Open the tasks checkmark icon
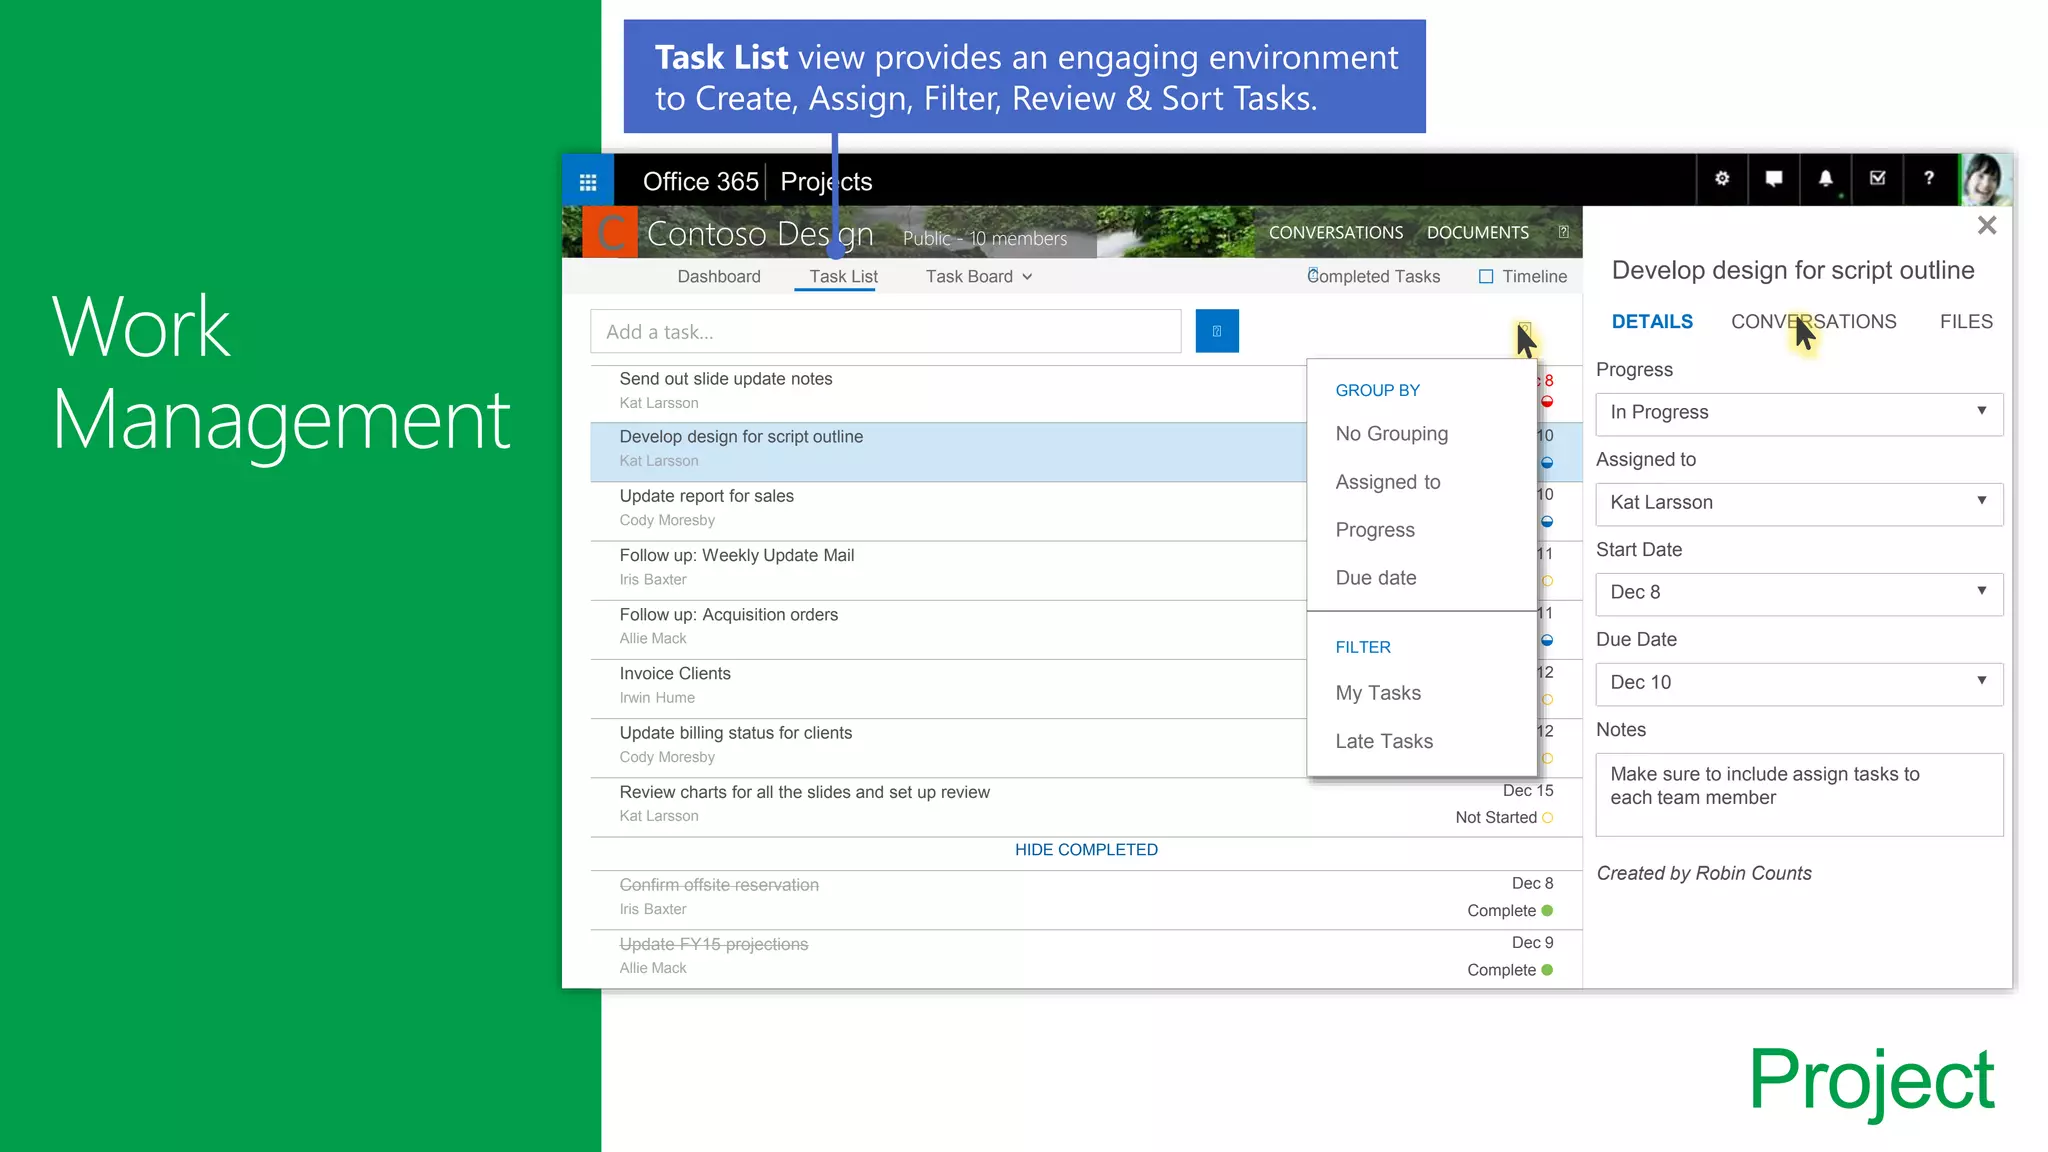 (x=1878, y=179)
